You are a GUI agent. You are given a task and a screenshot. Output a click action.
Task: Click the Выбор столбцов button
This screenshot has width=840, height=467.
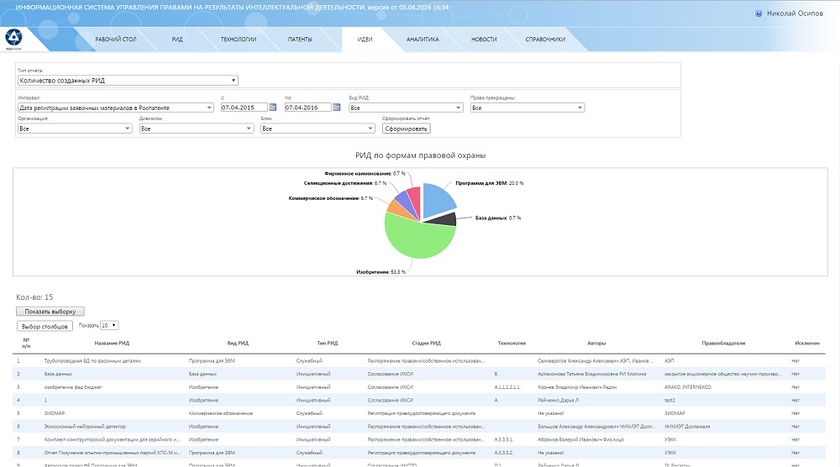[x=45, y=326]
